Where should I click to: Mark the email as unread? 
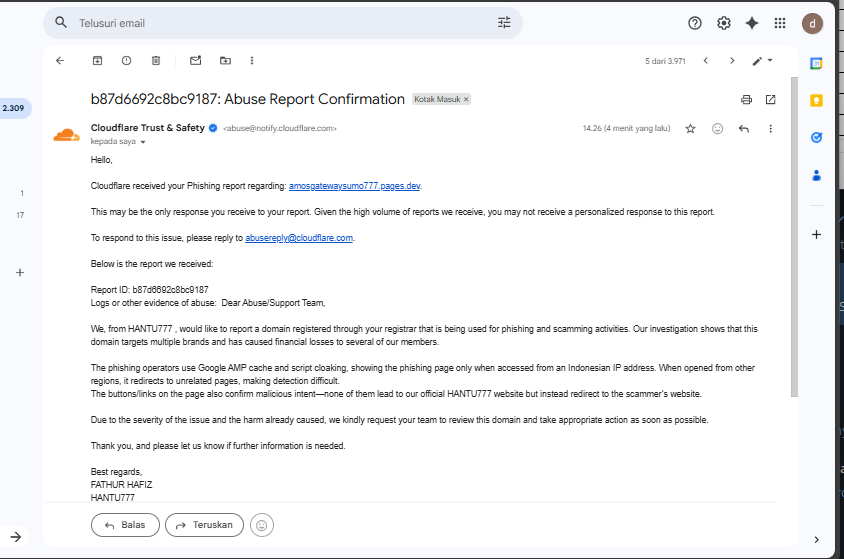(x=196, y=61)
